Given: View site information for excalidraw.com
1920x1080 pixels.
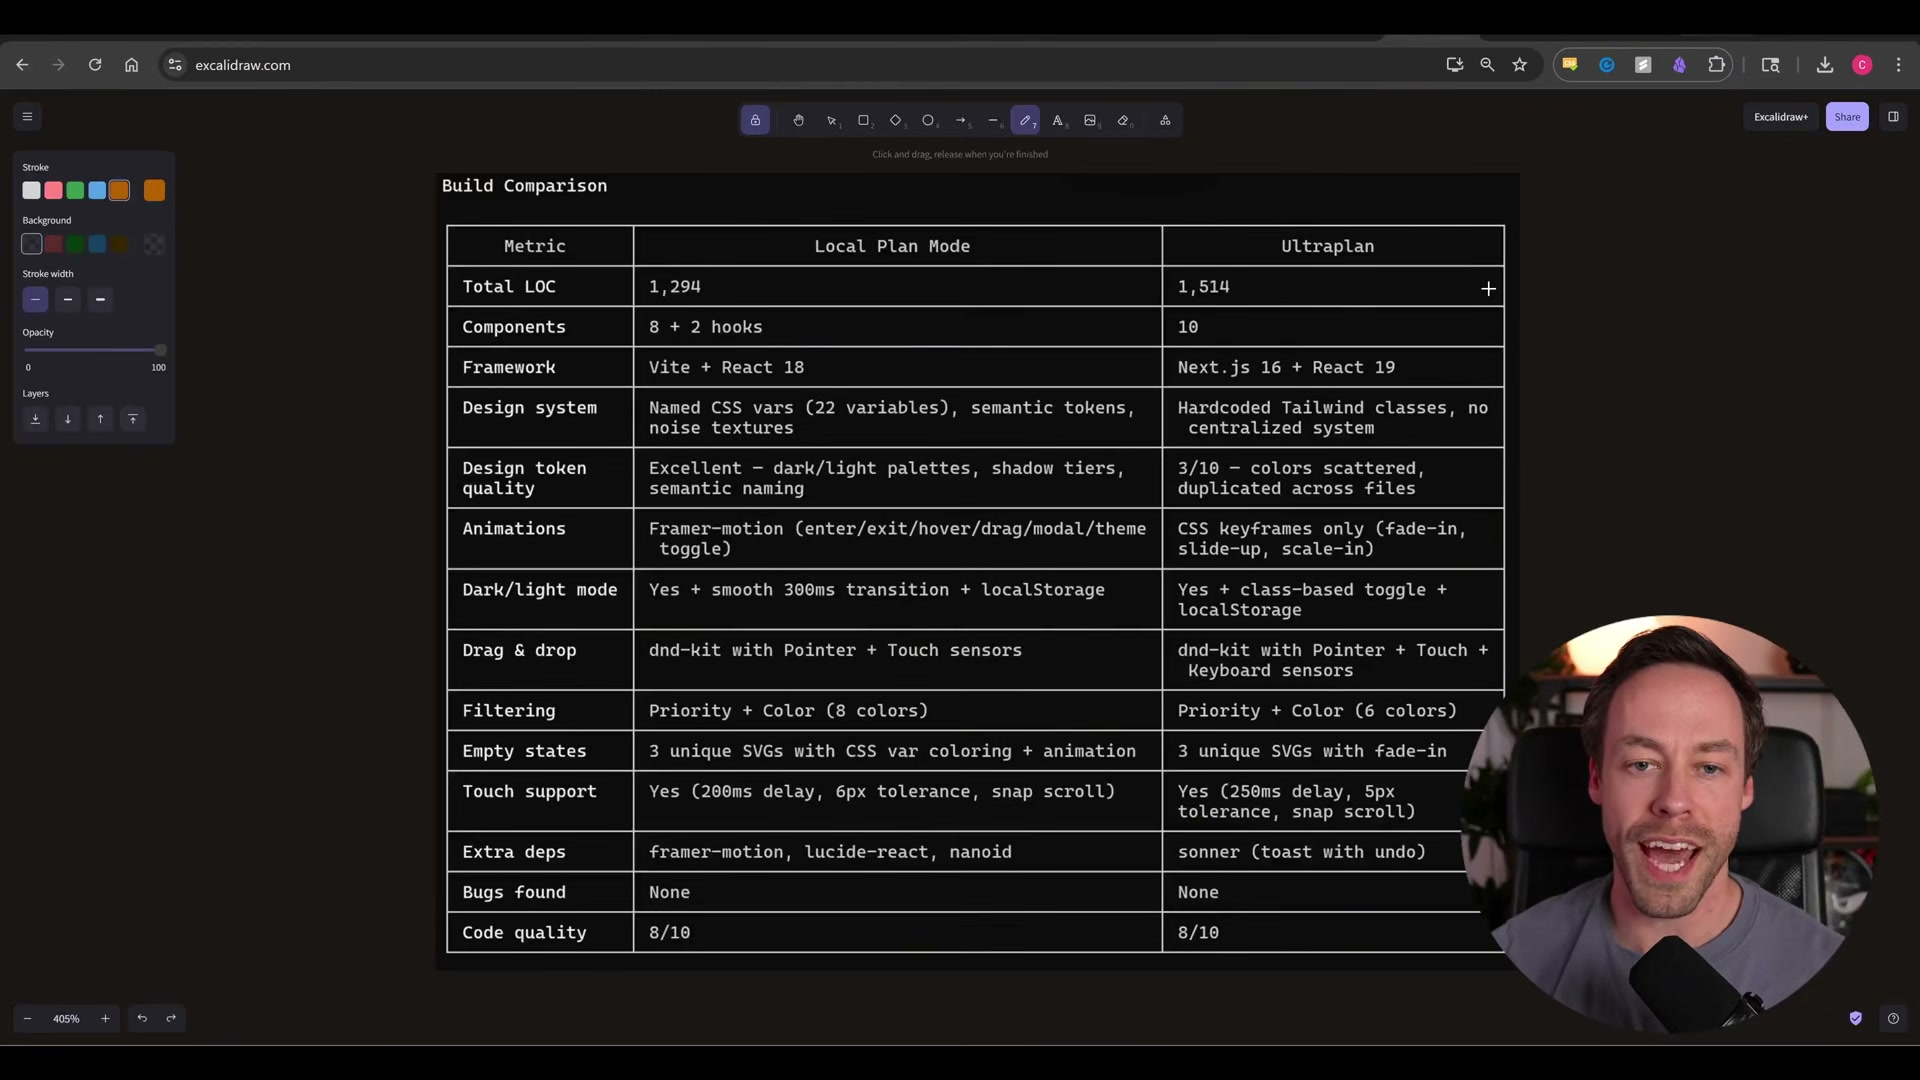Looking at the screenshot, I should (x=175, y=65).
